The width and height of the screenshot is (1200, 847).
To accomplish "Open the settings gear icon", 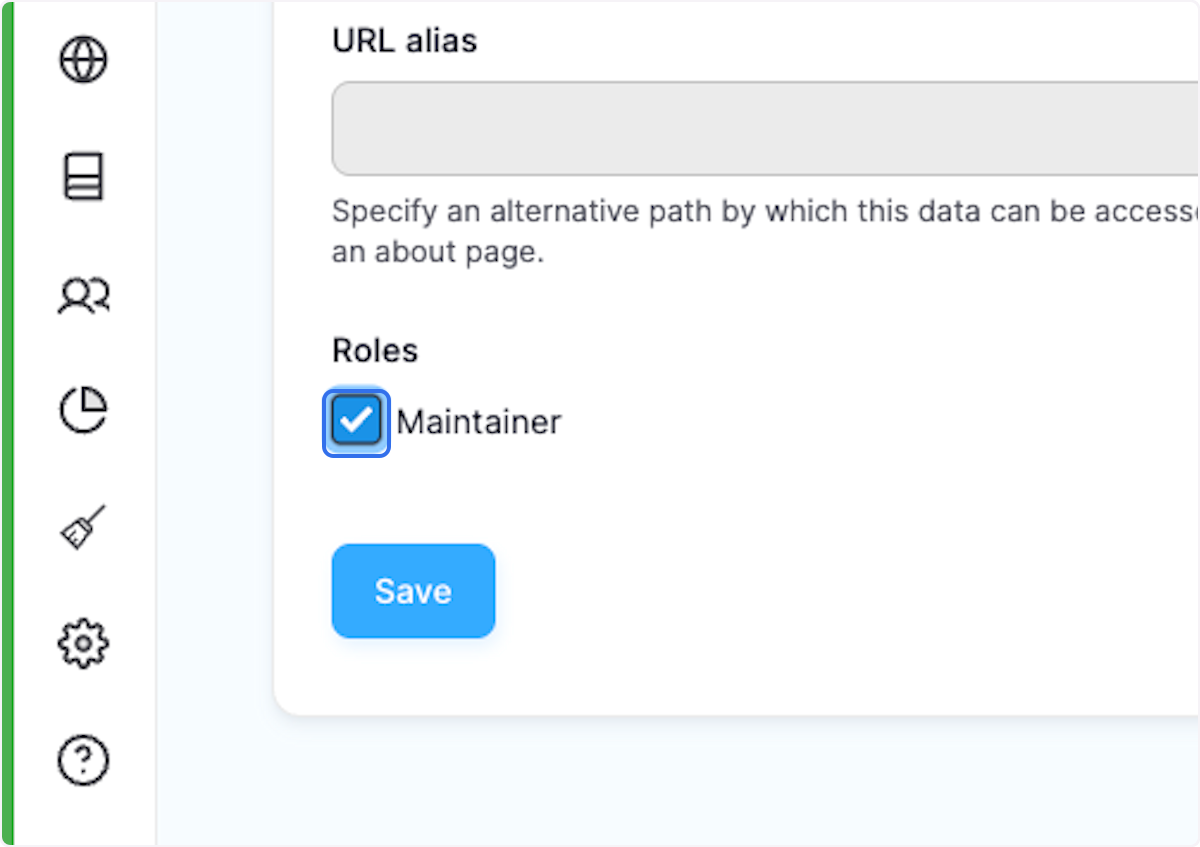I will coord(83,644).
